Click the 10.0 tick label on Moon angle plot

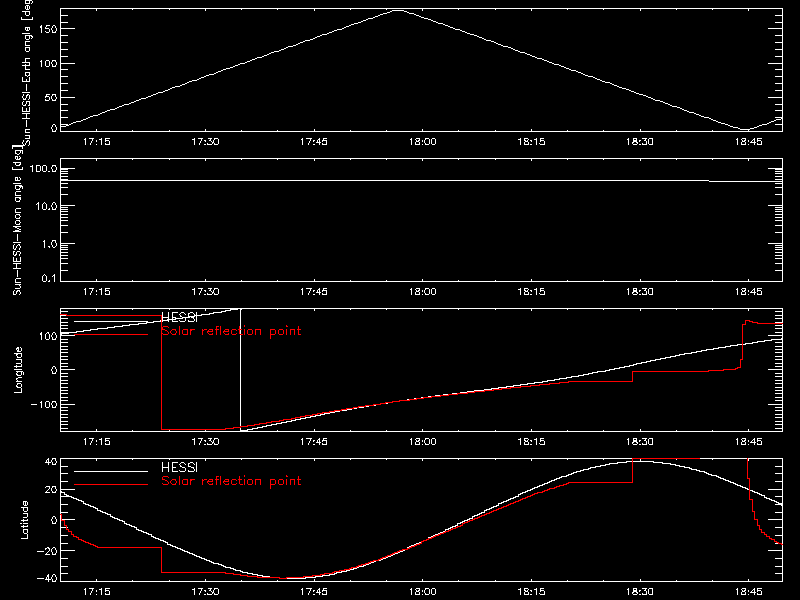click(x=46, y=206)
